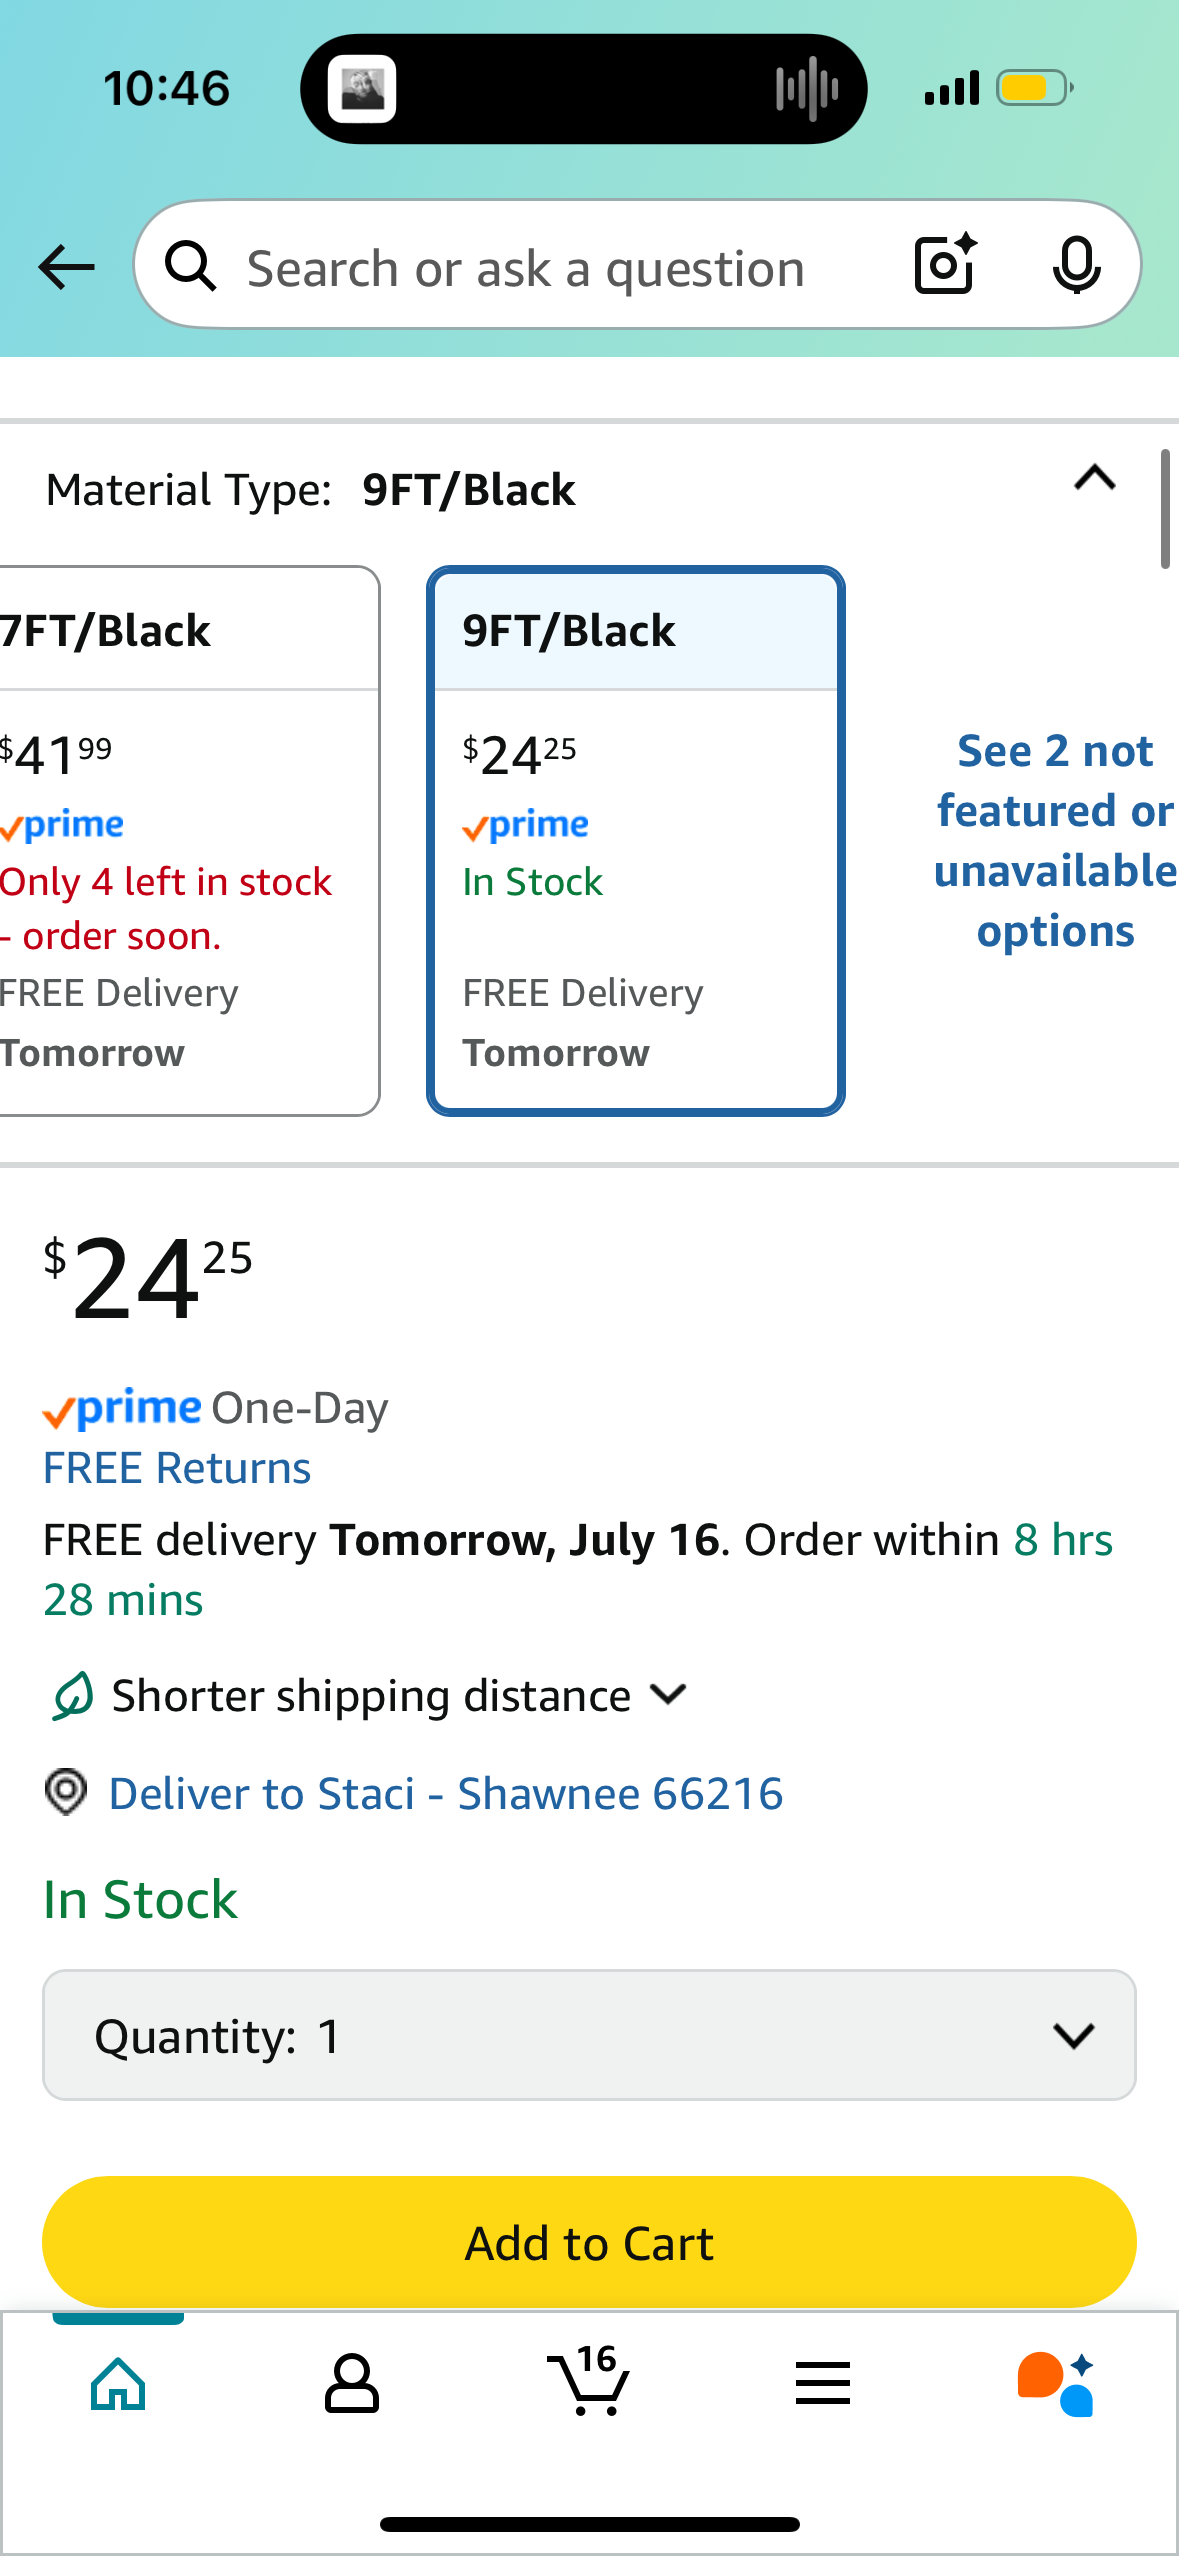Open cart with 16 items
Image resolution: width=1179 pixels, height=2556 pixels.
(588, 2380)
